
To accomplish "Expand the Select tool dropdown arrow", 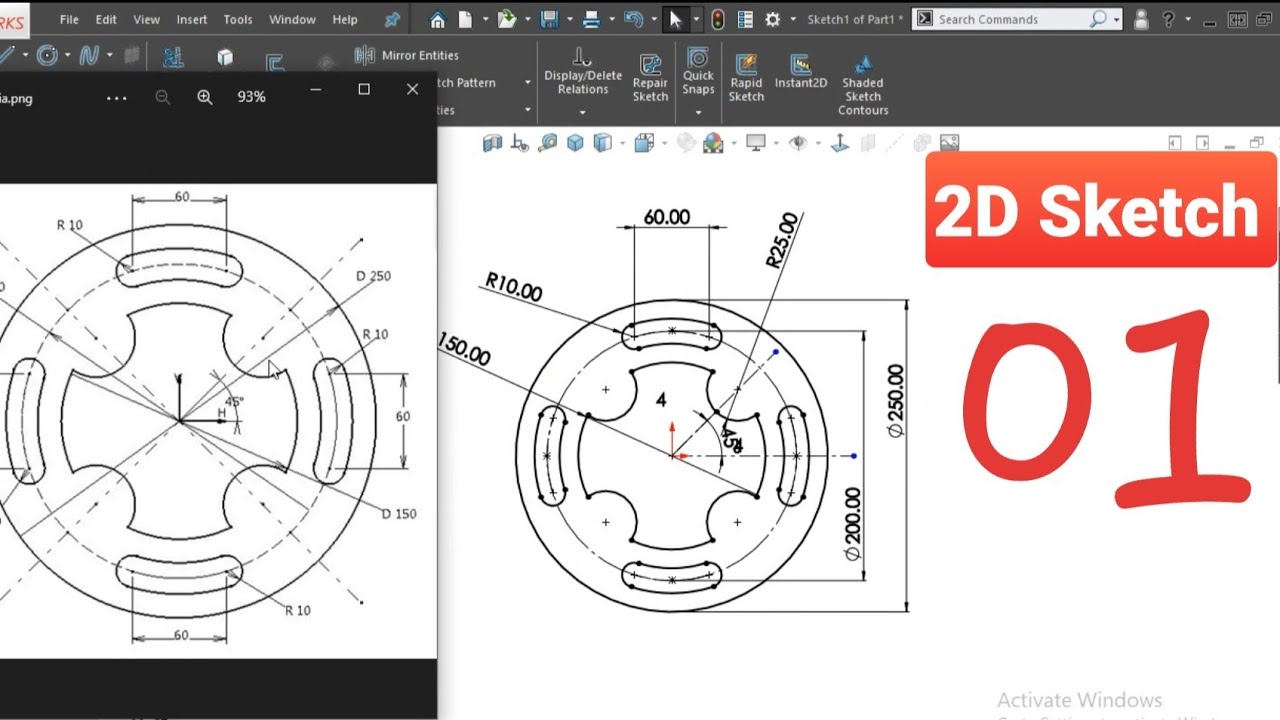I will (x=696, y=19).
